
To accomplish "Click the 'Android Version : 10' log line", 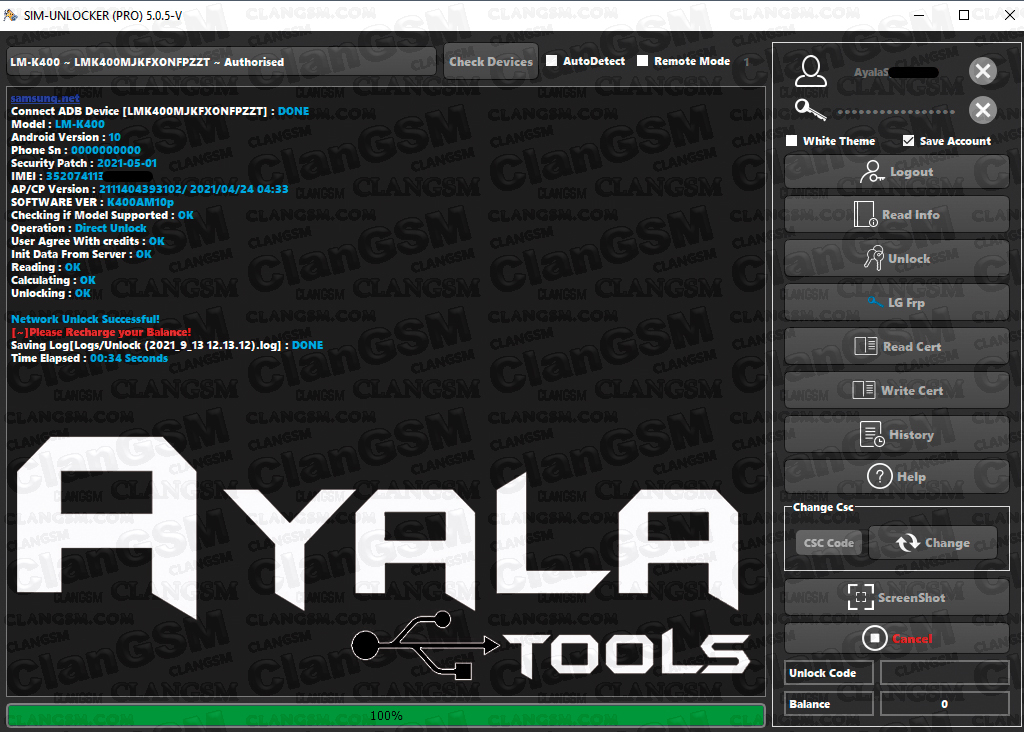I will [66, 137].
